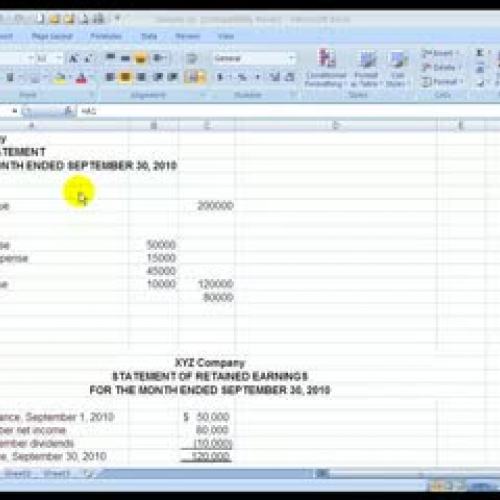Toggle Wrap Text
The width and height of the screenshot is (500, 500).
click(x=191, y=59)
